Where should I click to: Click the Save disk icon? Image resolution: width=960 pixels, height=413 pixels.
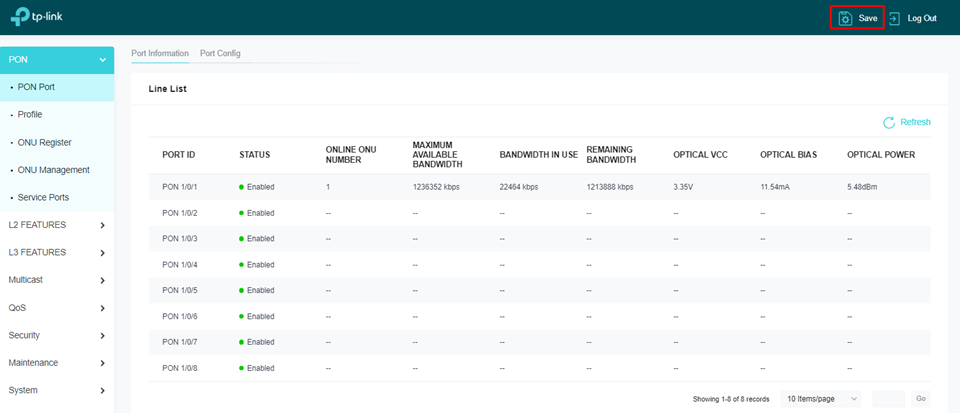845,18
